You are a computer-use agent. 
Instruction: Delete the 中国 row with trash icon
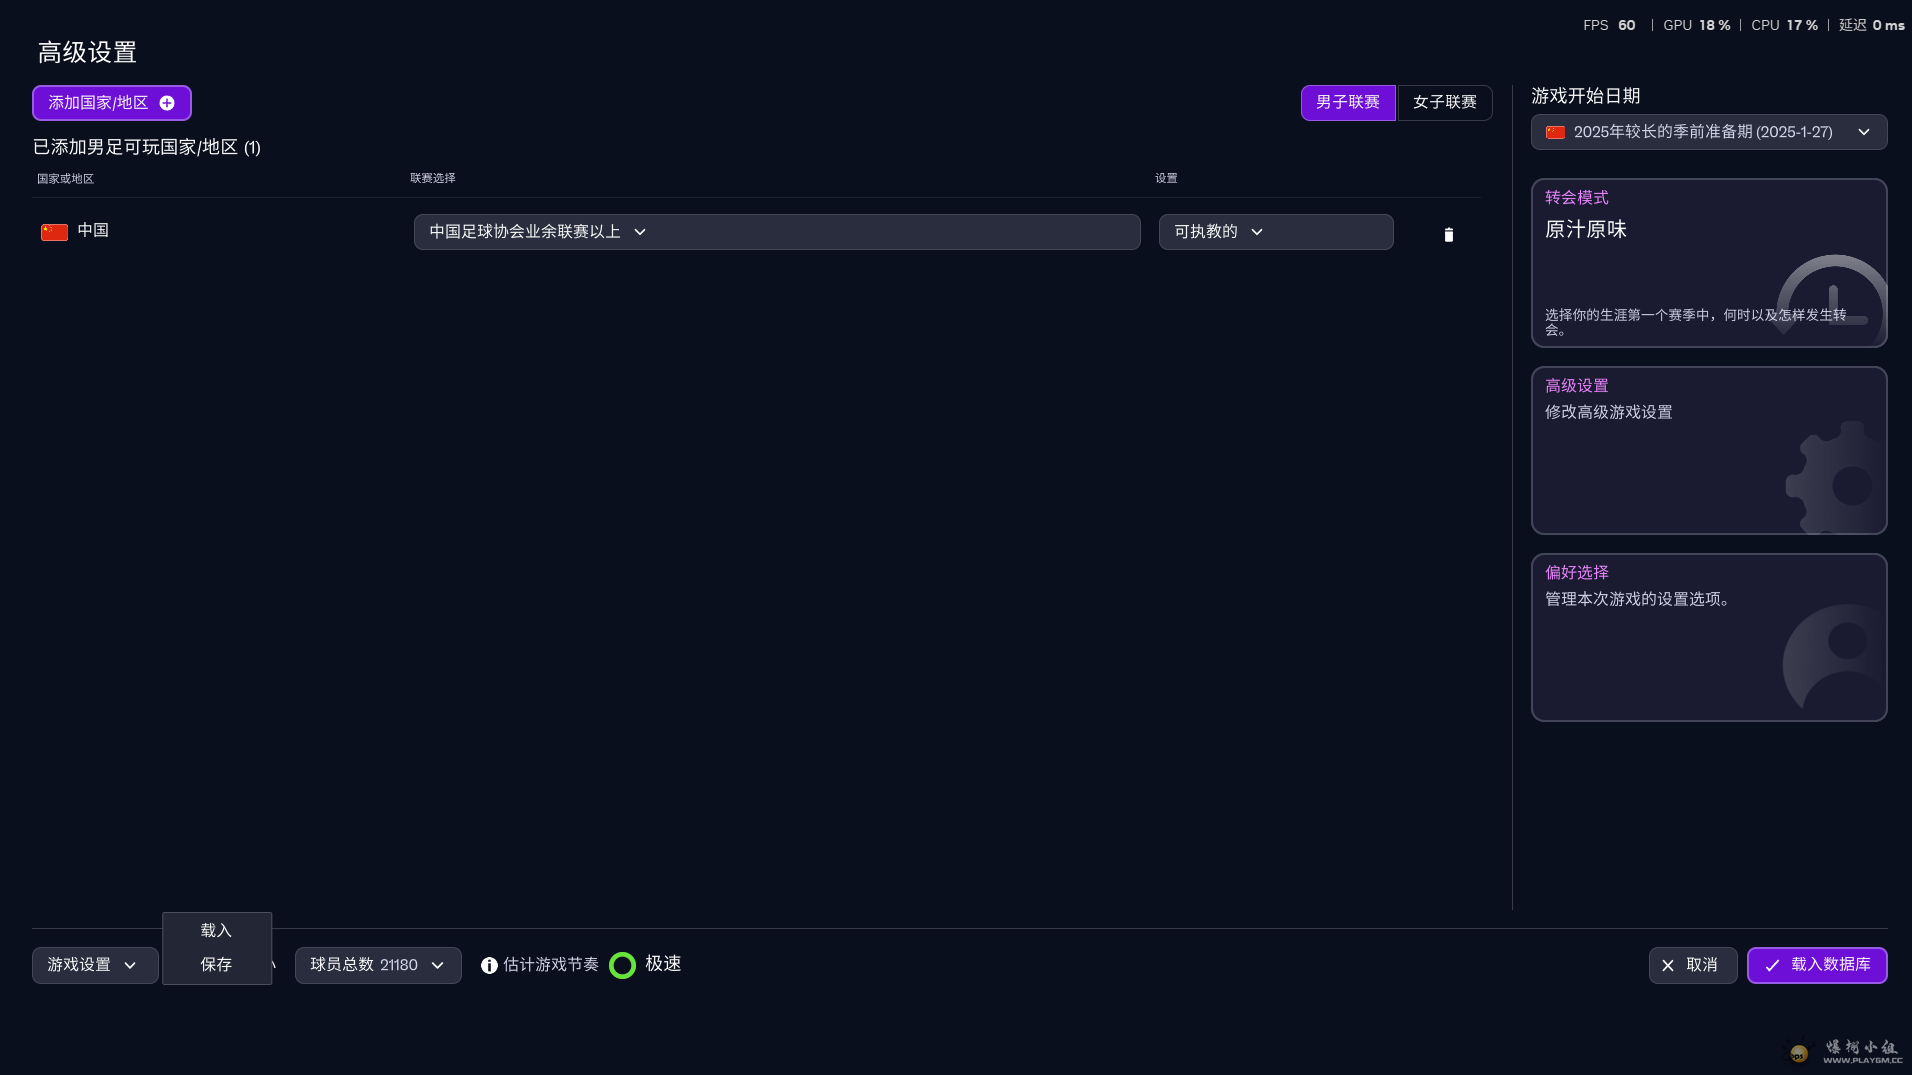[1448, 234]
